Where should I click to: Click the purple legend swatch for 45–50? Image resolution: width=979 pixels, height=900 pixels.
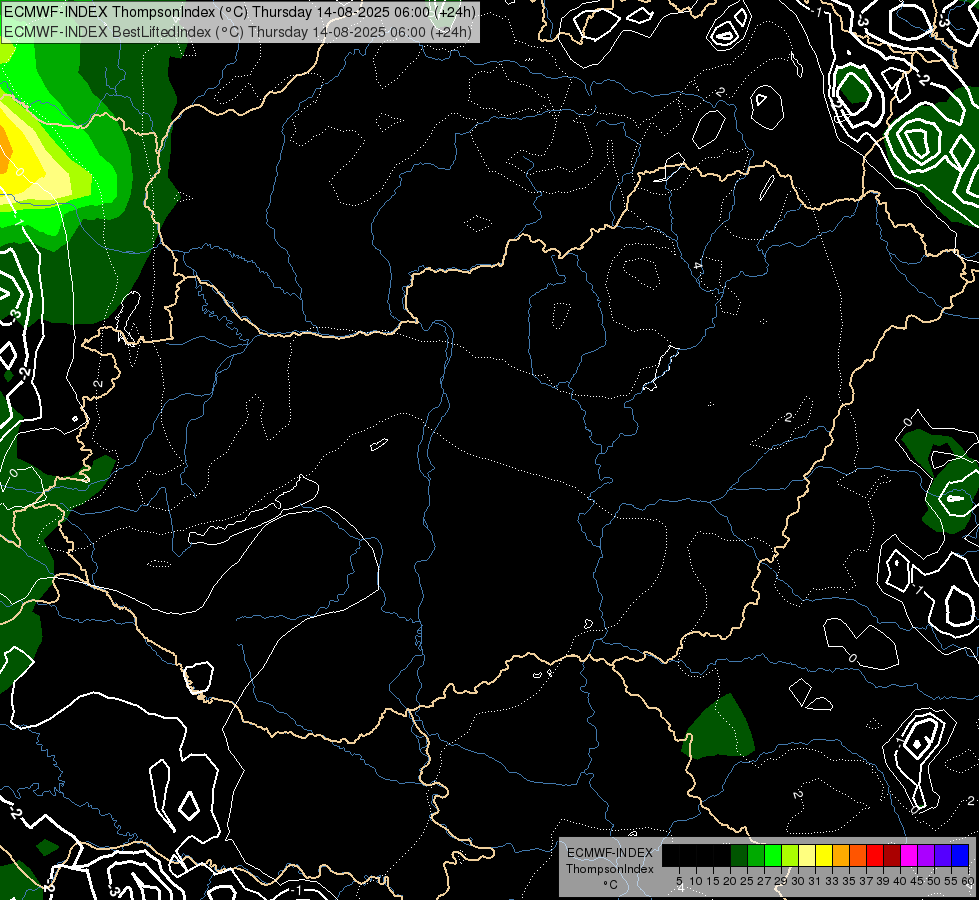point(926,855)
